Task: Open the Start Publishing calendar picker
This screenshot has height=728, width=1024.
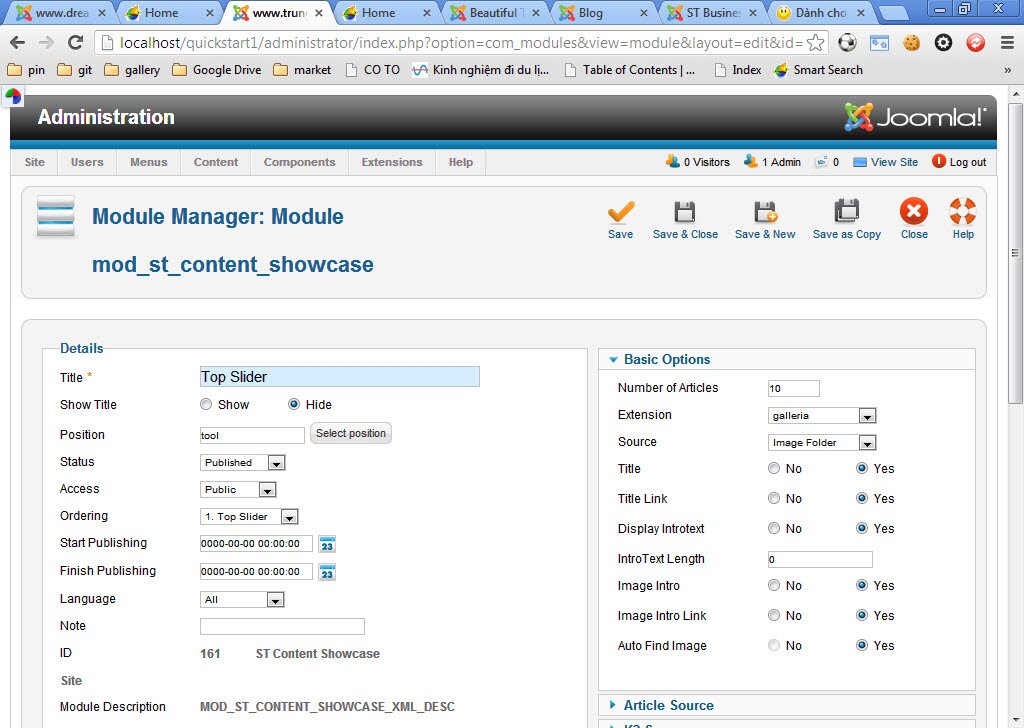Action: 327,544
